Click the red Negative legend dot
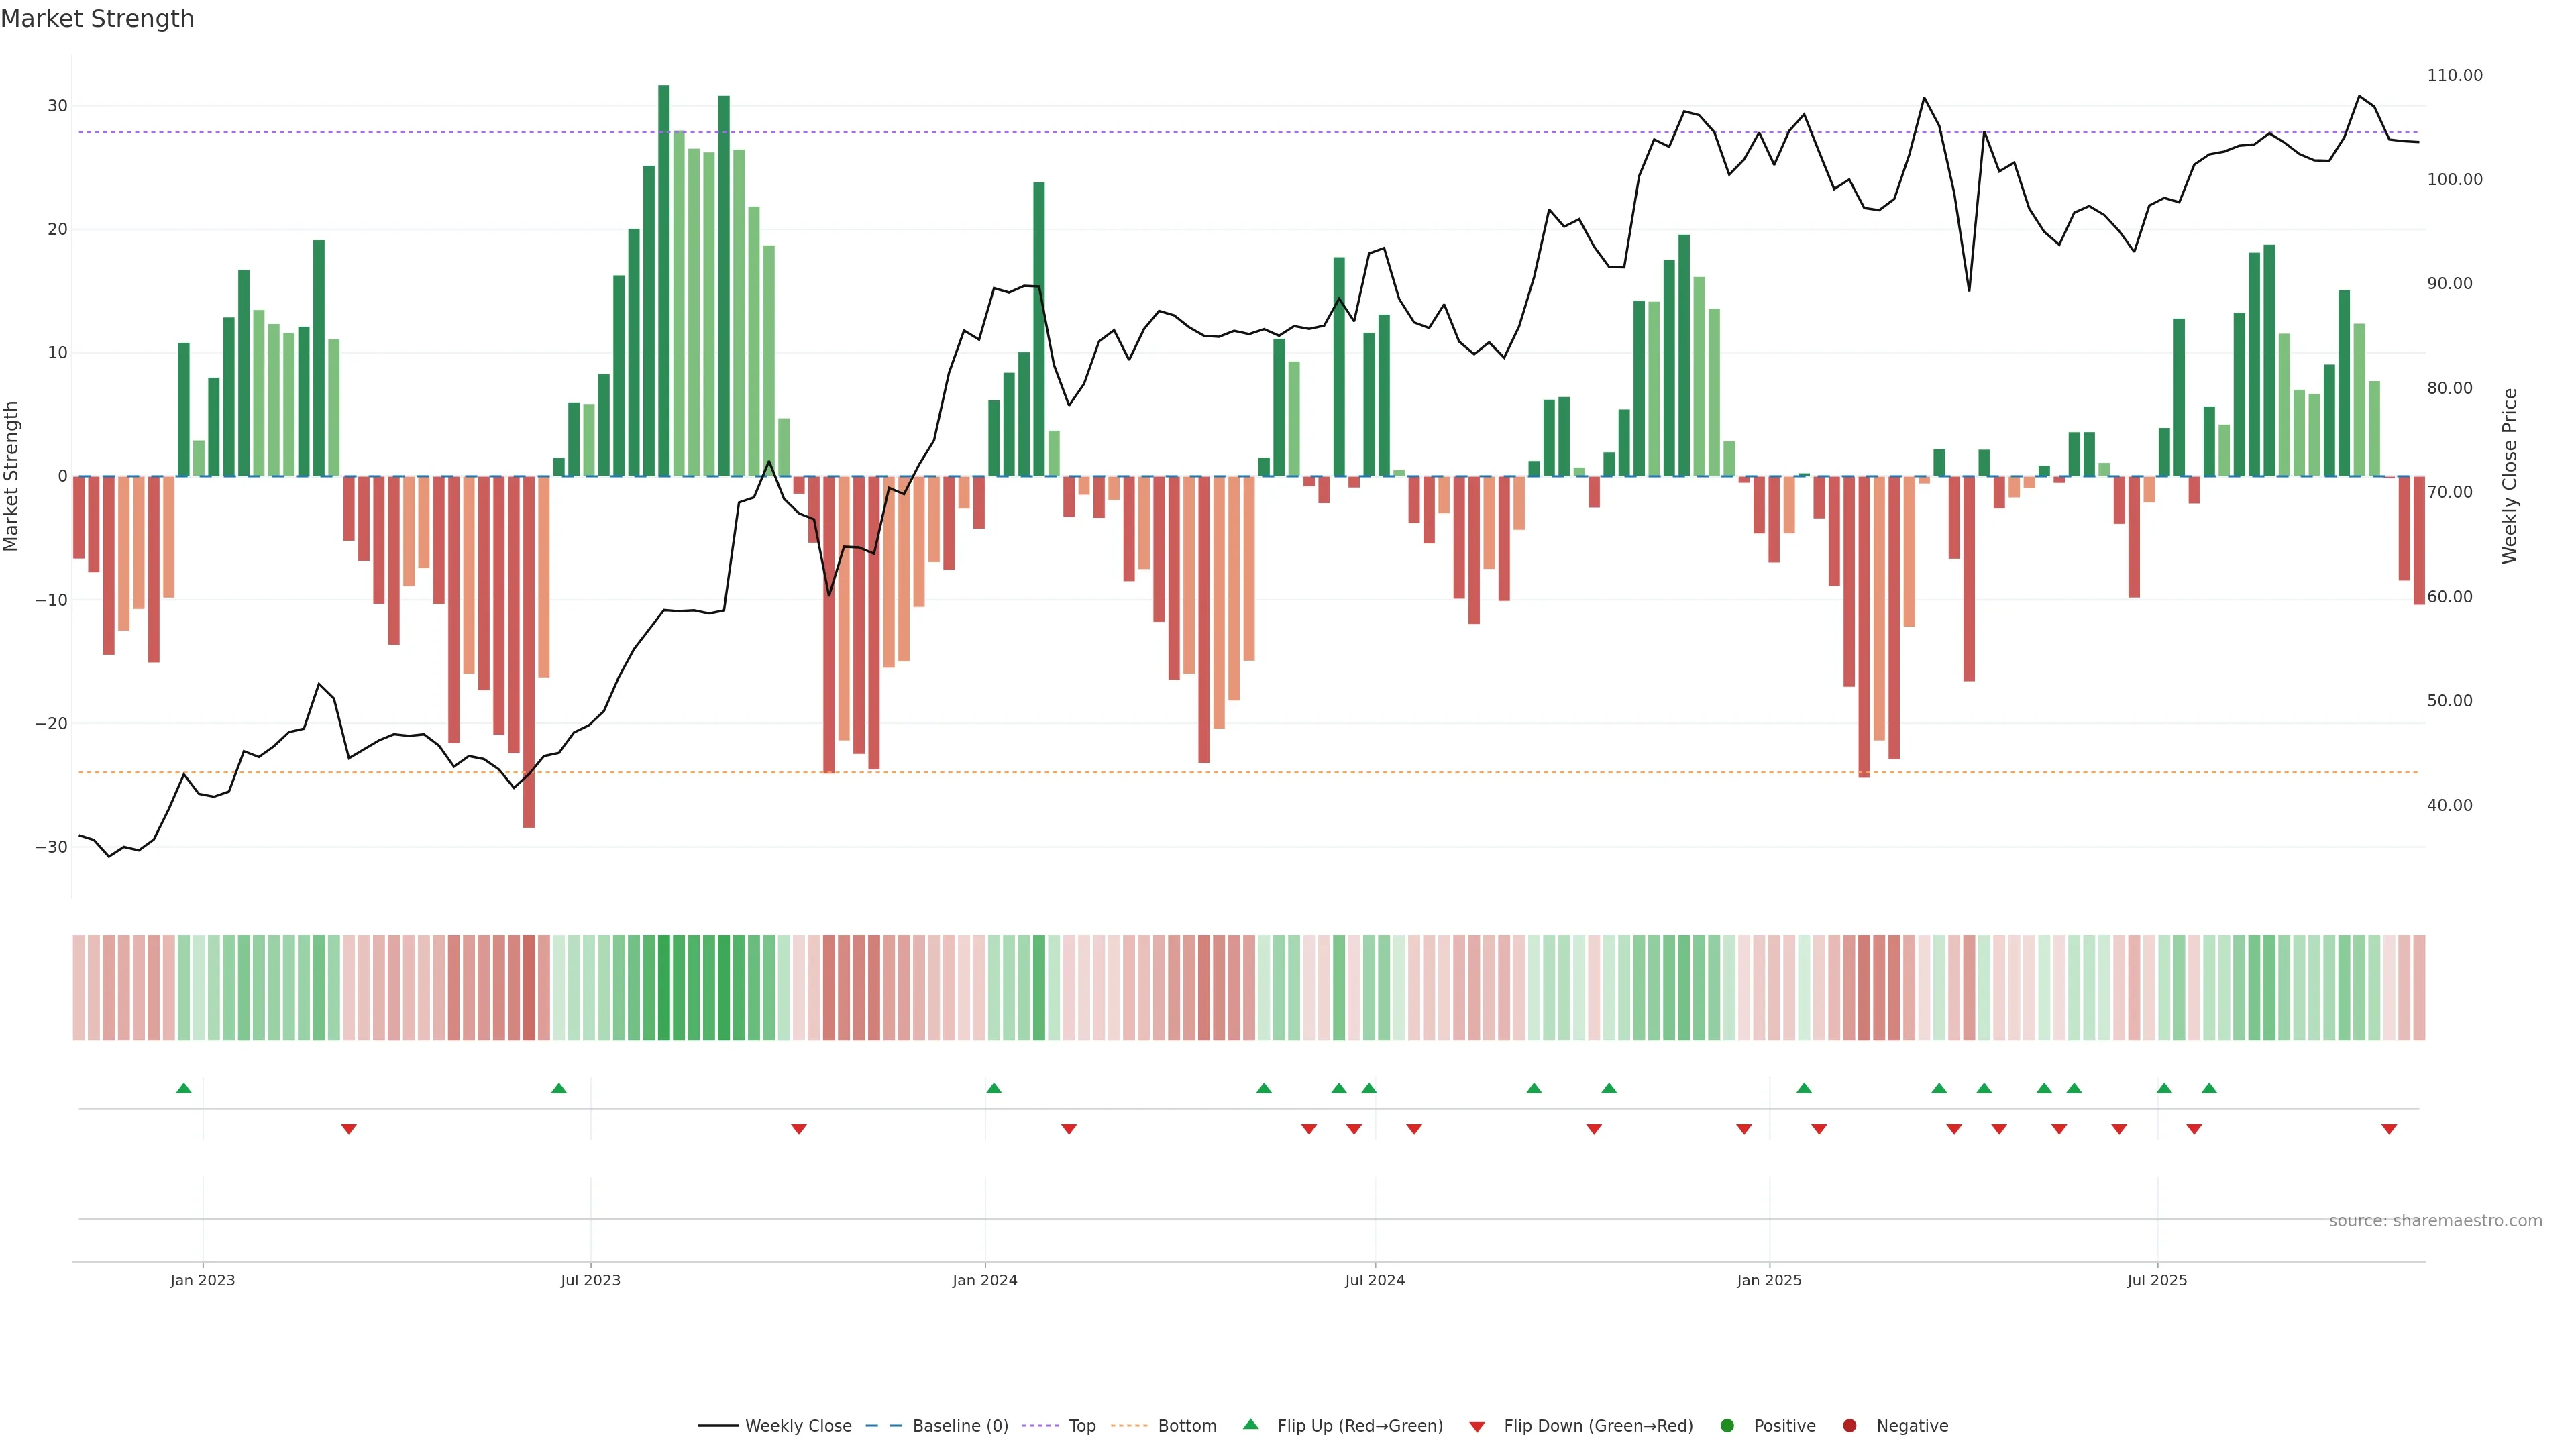The image size is (2576, 1449). point(1849,1425)
